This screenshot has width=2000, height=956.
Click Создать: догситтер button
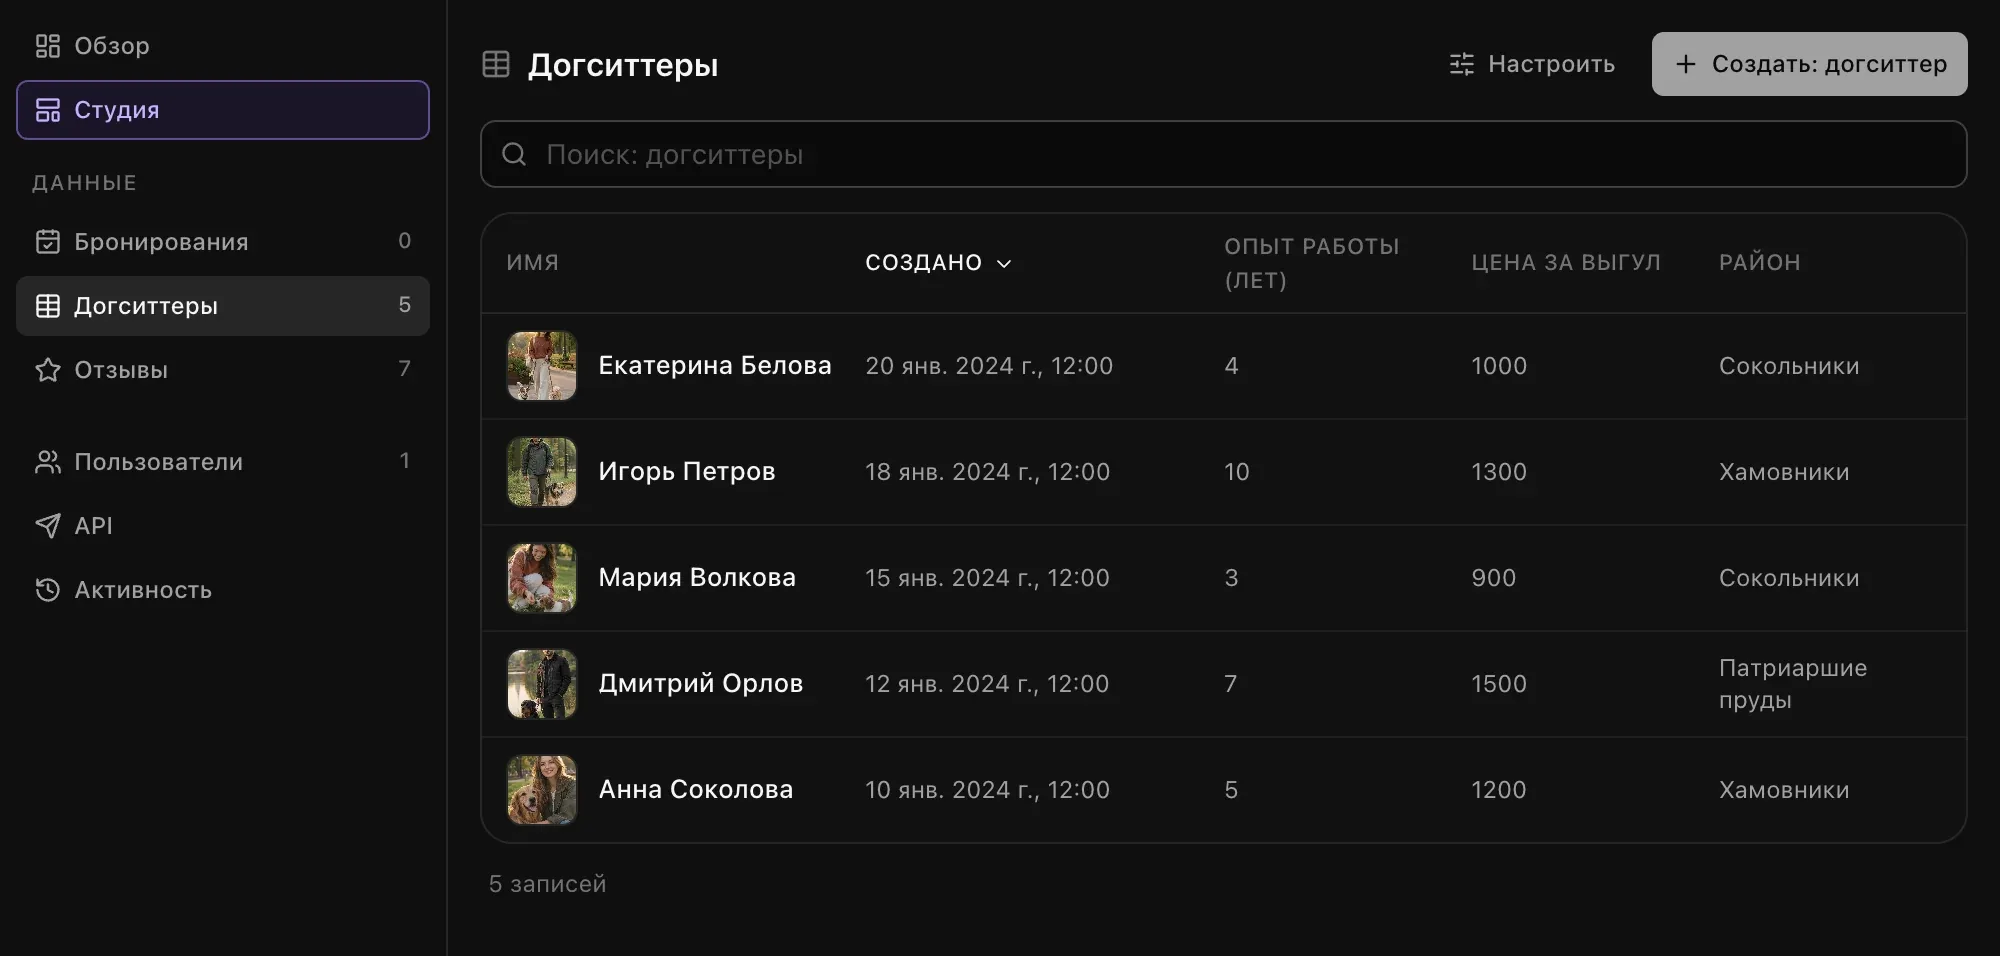tap(1809, 64)
